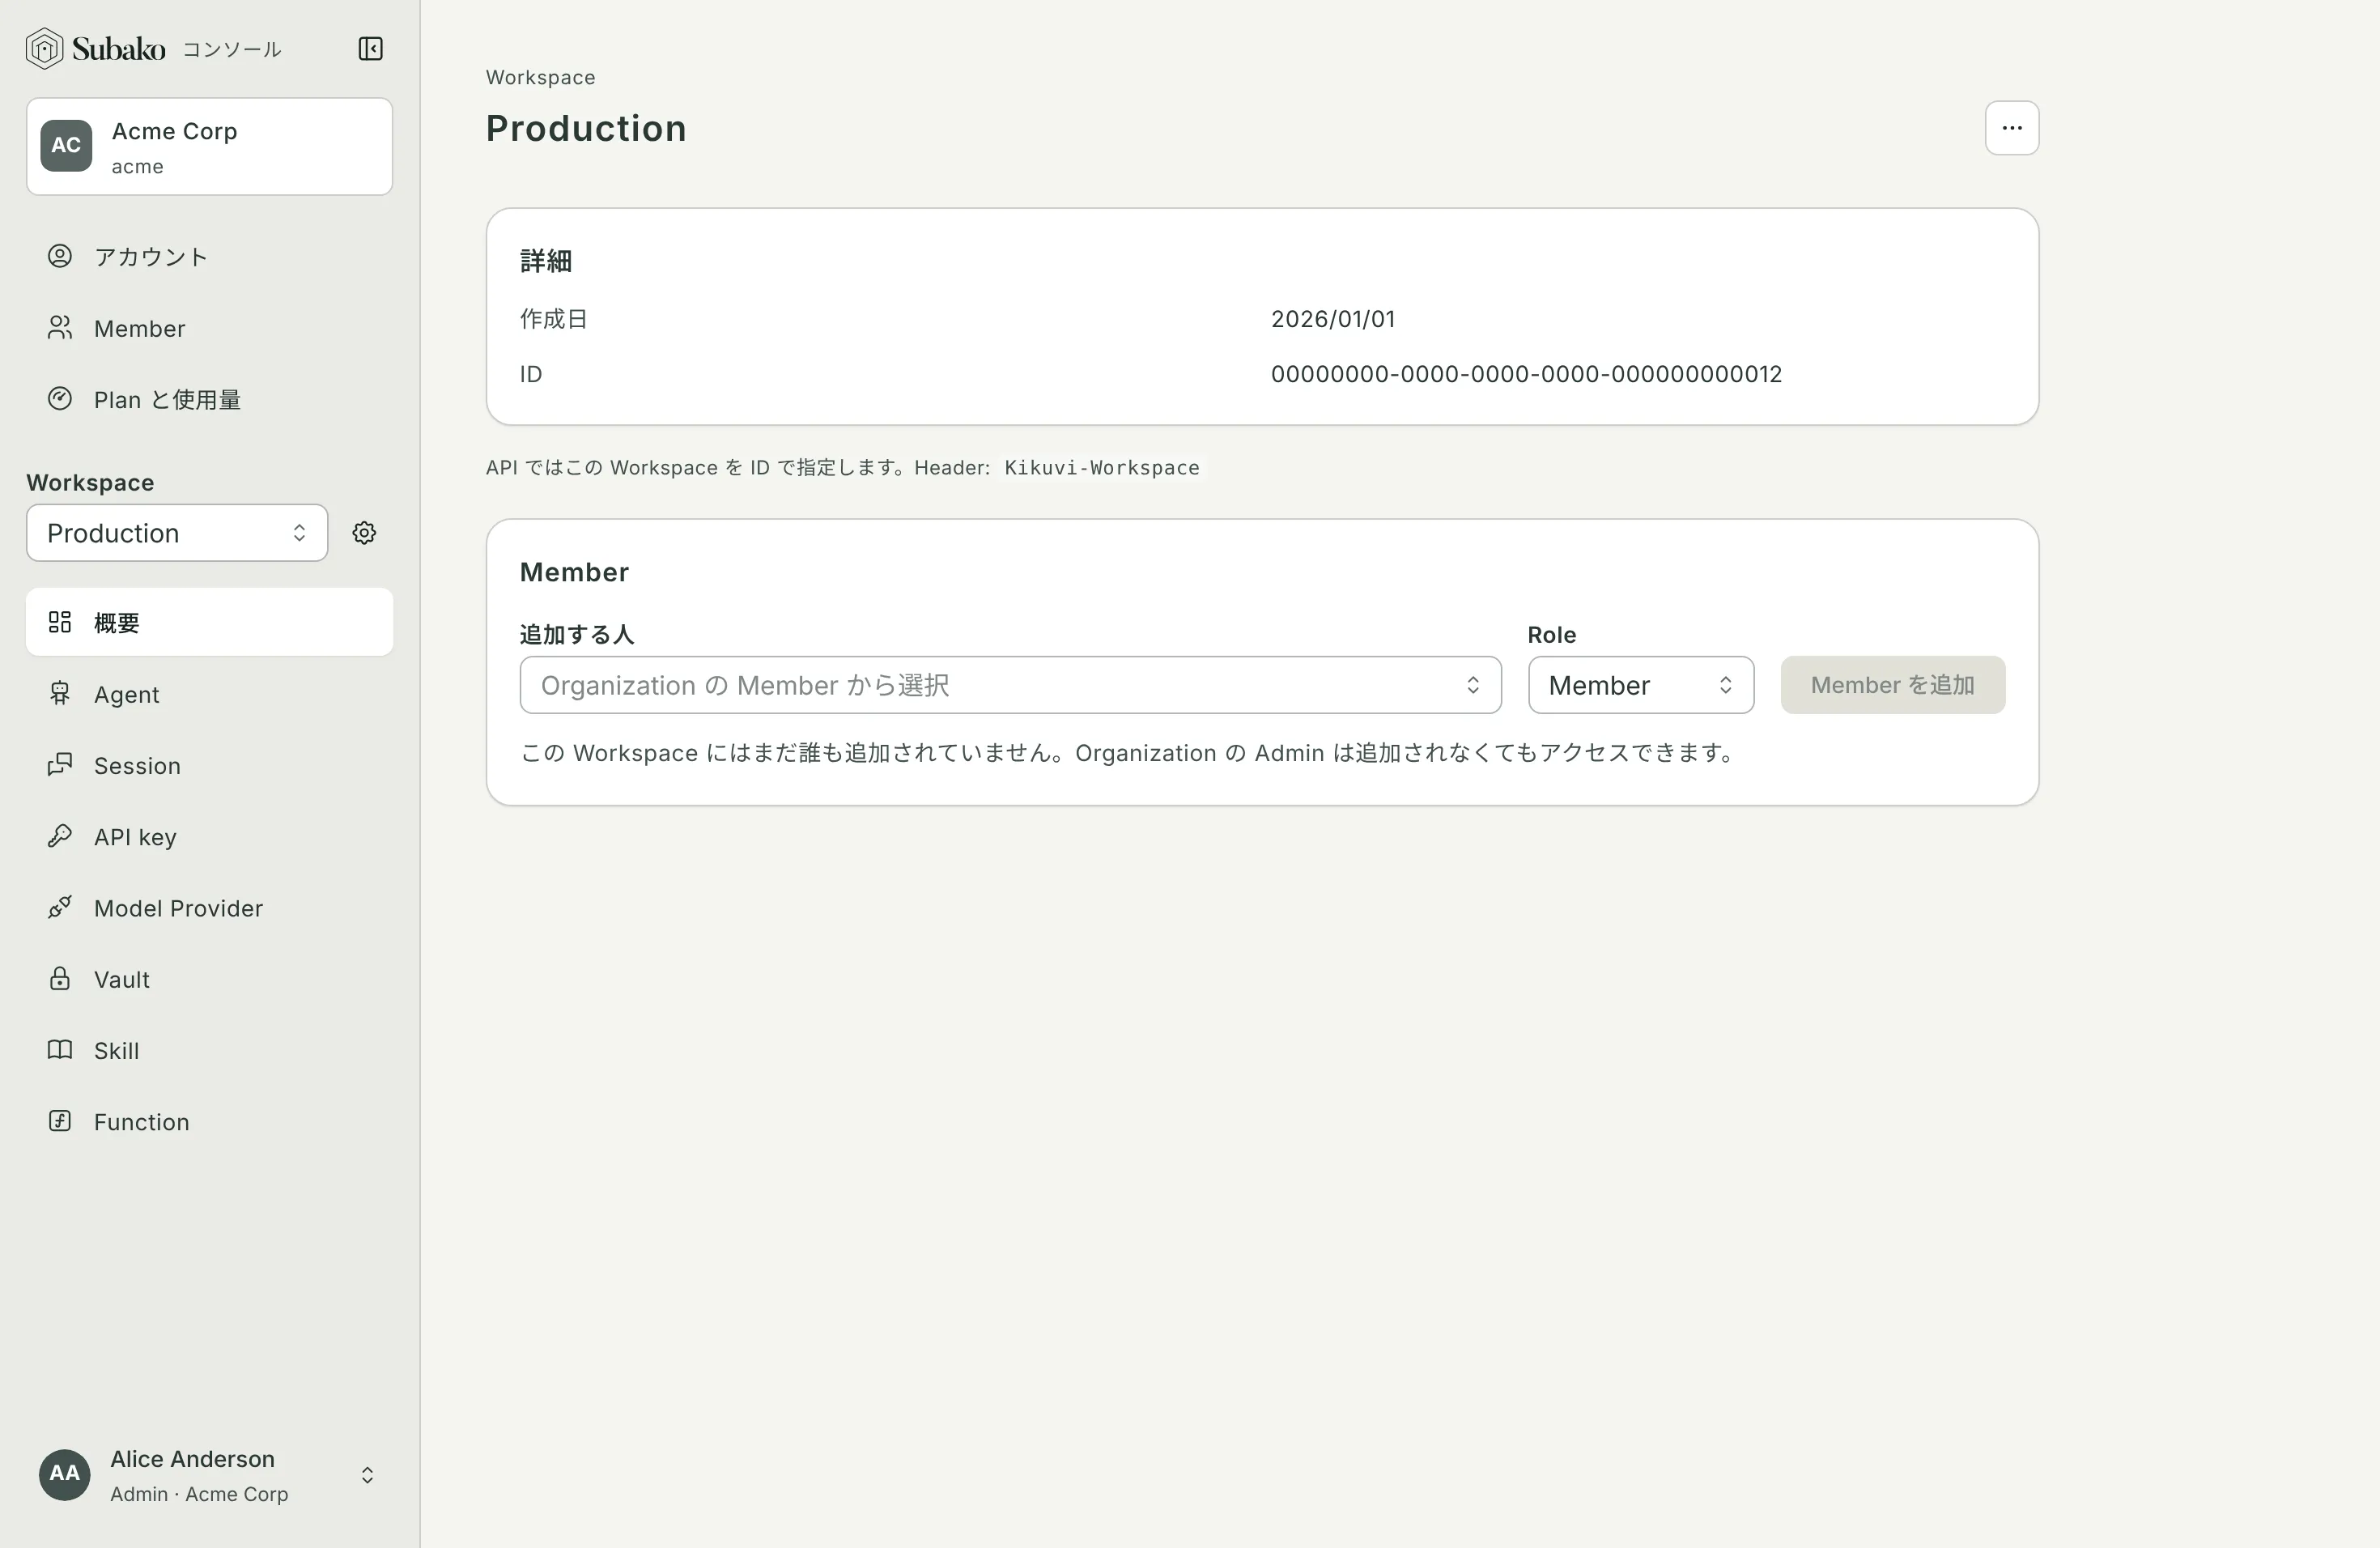Click the Session chat icon
This screenshot has height=1548, width=2380.
[60, 764]
